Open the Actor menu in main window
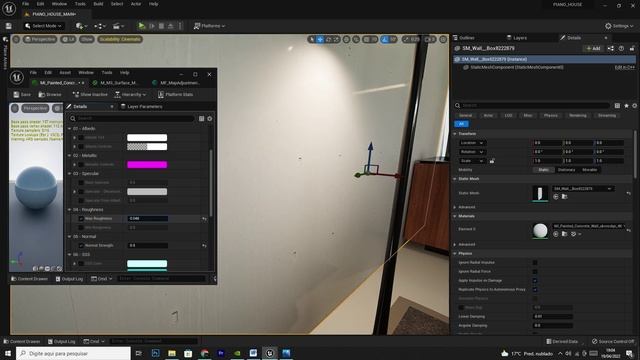 [136, 4]
